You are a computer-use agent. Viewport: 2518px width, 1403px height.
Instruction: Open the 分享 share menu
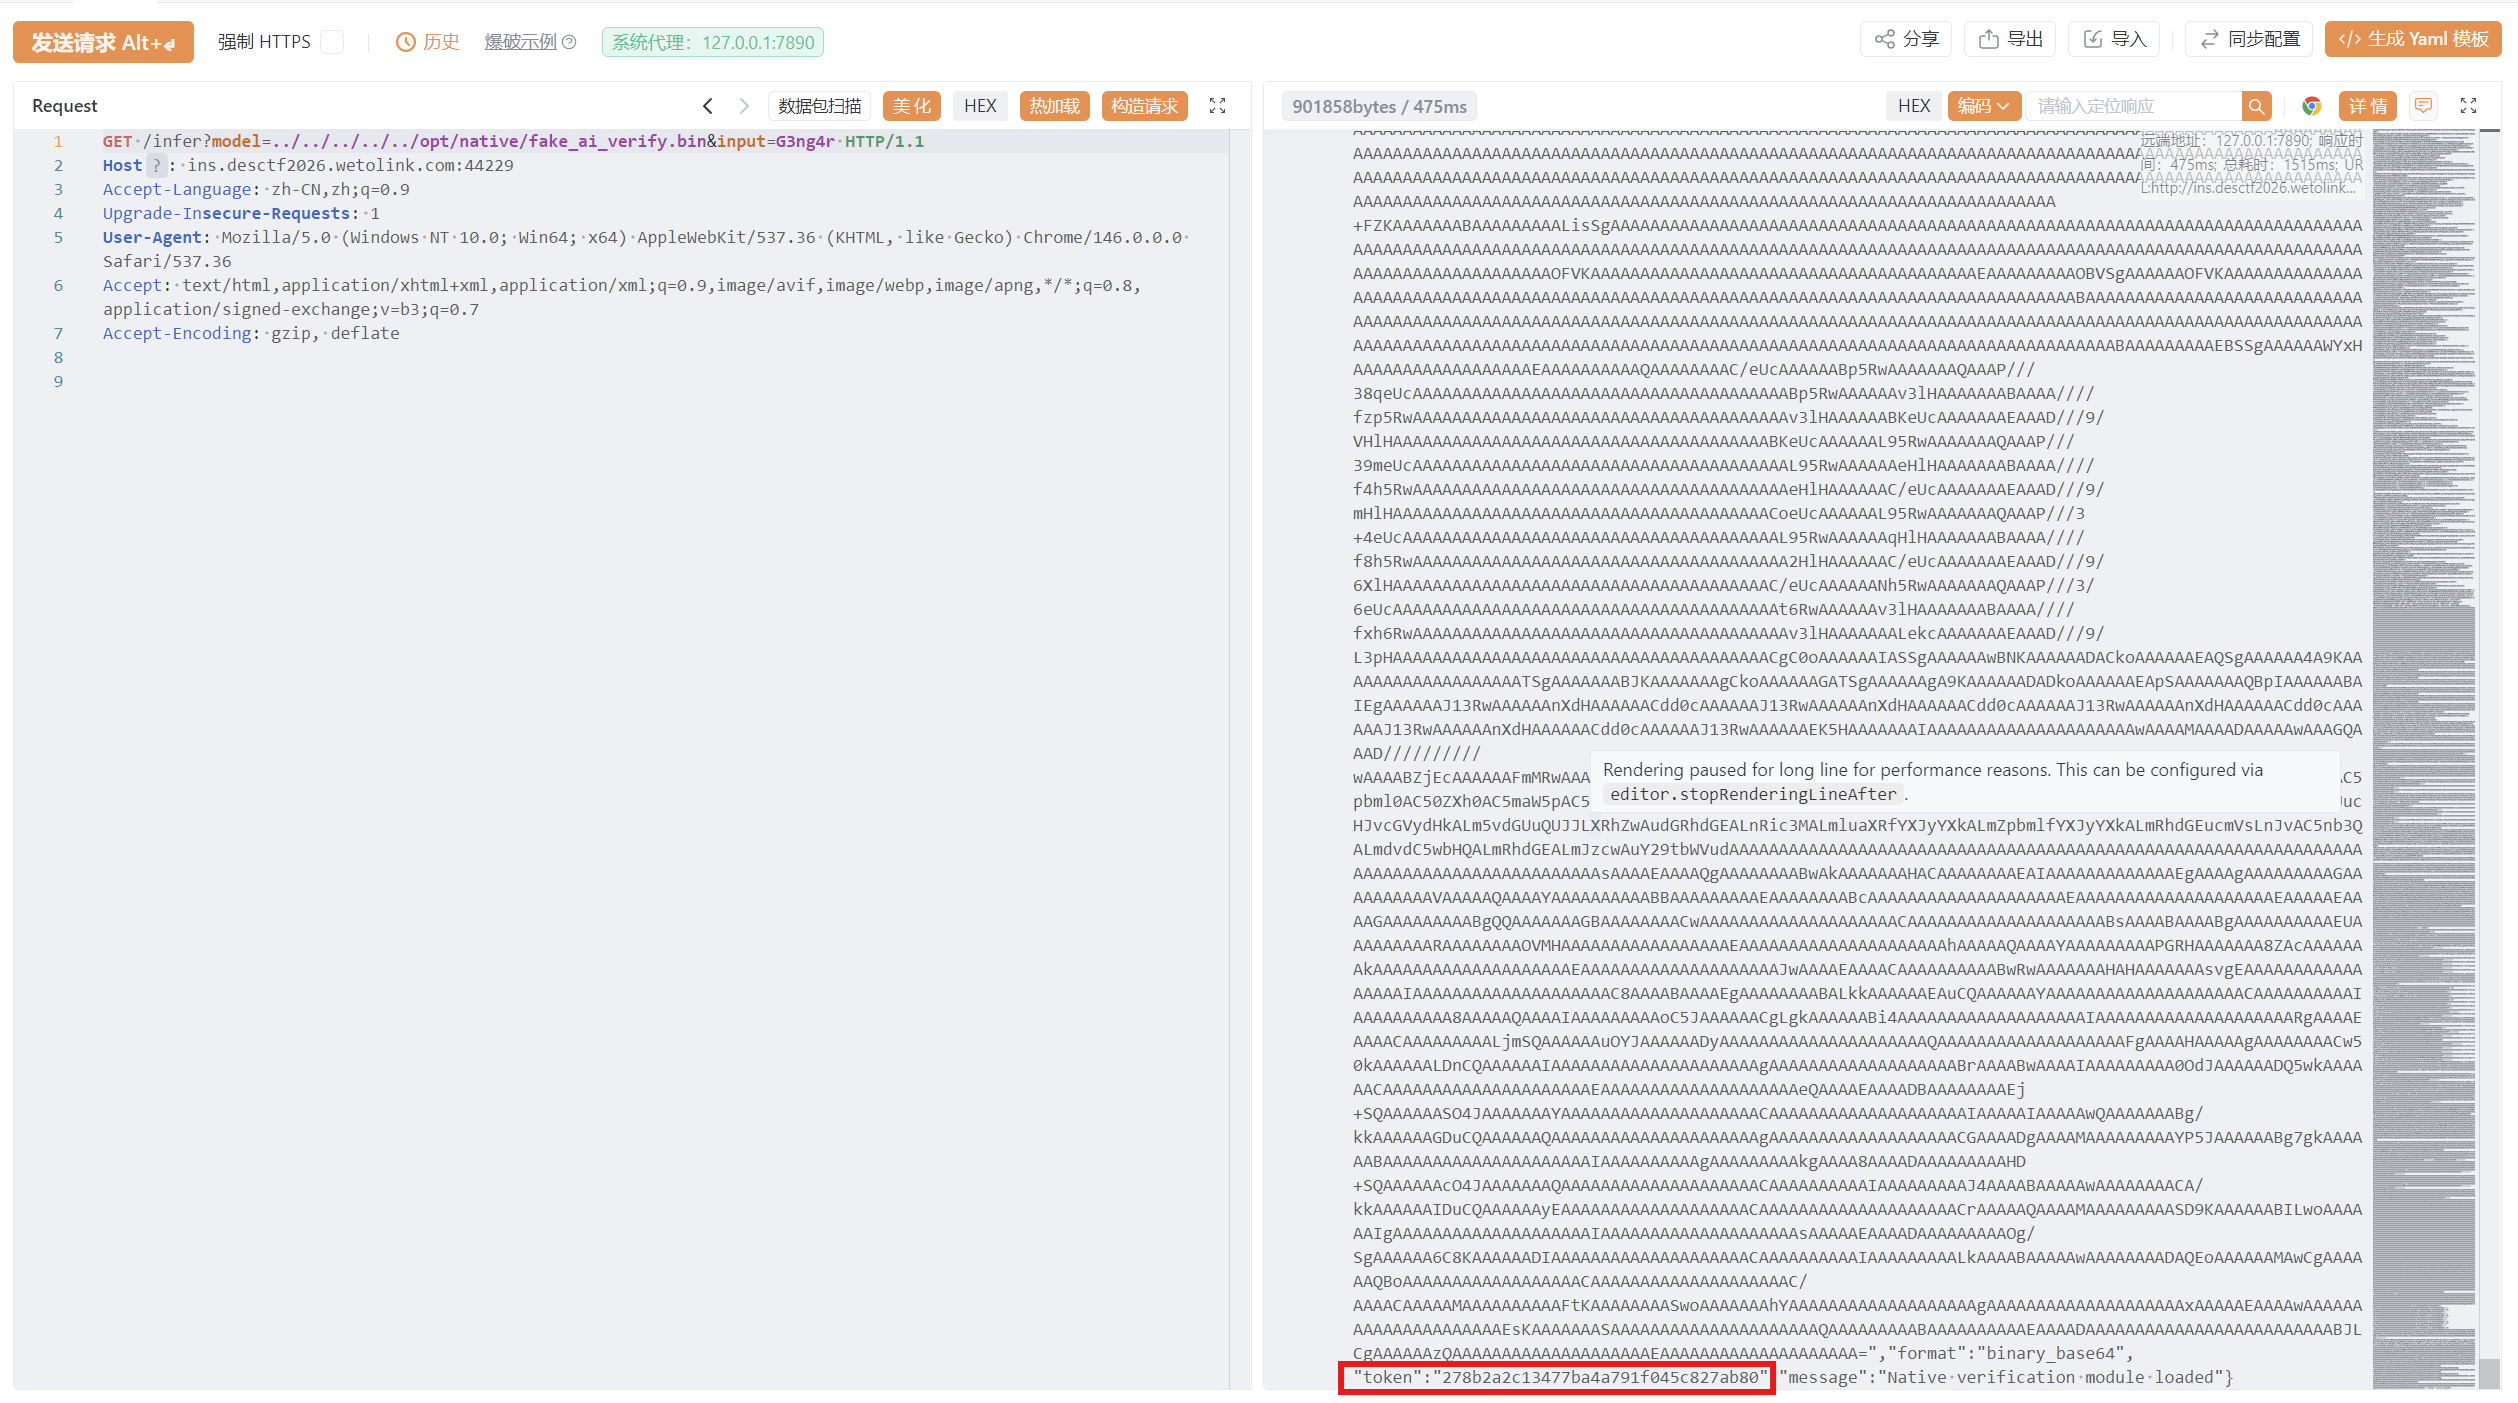(x=1906, y=39)
